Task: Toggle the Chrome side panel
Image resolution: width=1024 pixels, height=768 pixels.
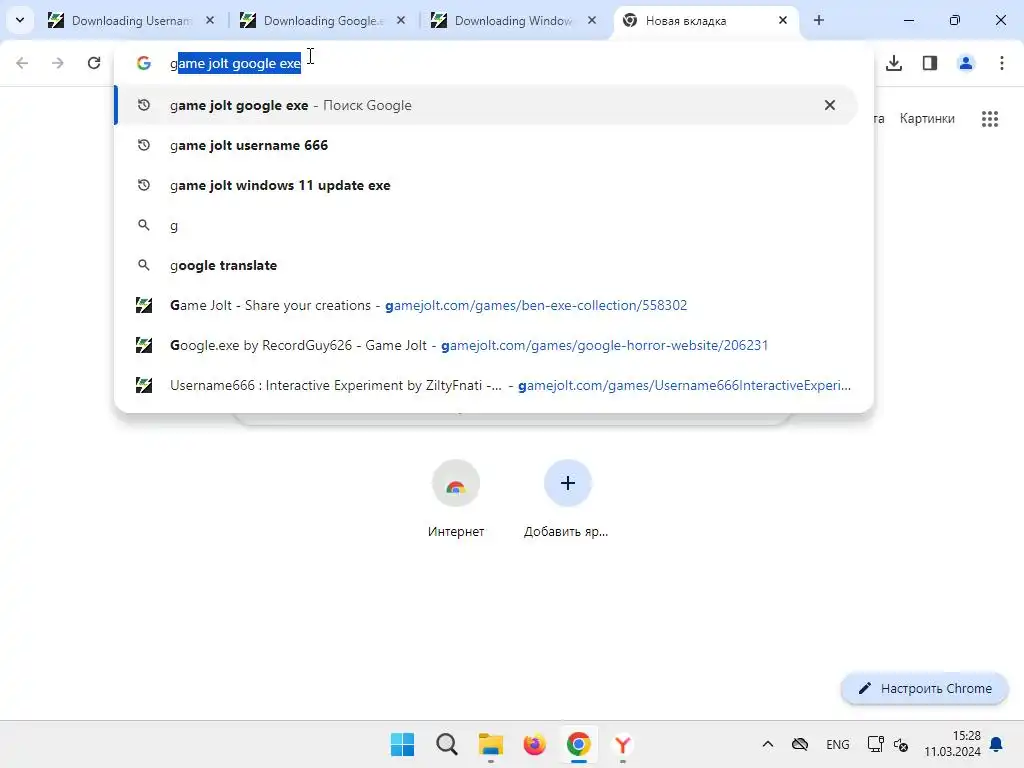Action: coord(930,63)
